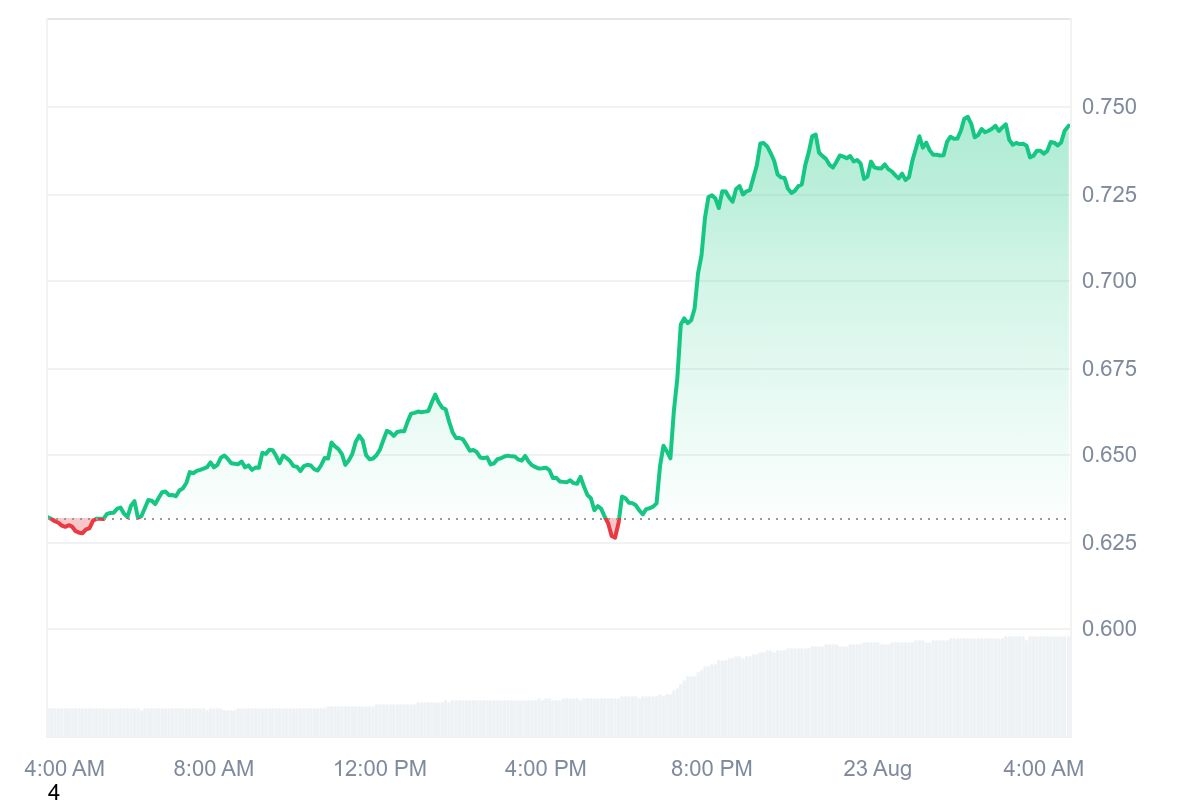Click the final point of the green price line
The height and width of the screenshot is (800, 1200).
[x=1068, y=126]
